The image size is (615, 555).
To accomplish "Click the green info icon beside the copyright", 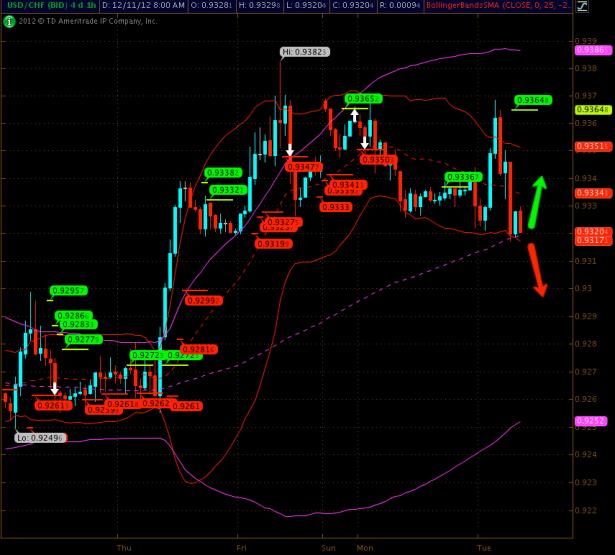I will pos(9,22).
